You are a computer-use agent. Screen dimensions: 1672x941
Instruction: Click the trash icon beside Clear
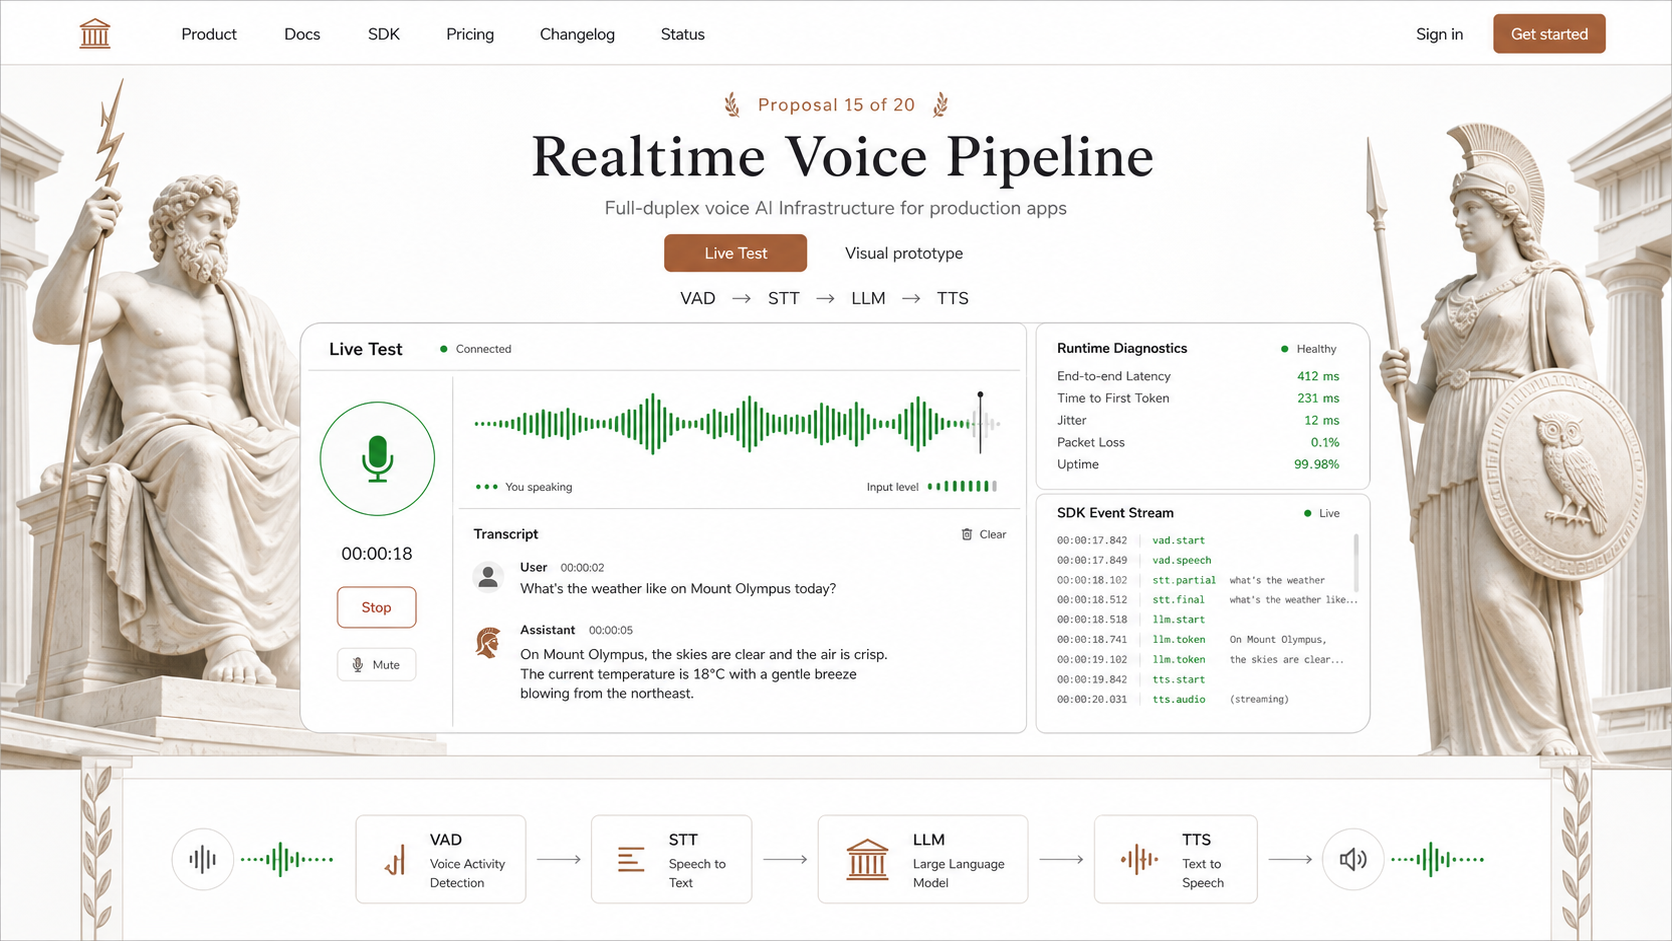(x=966, y=534)
